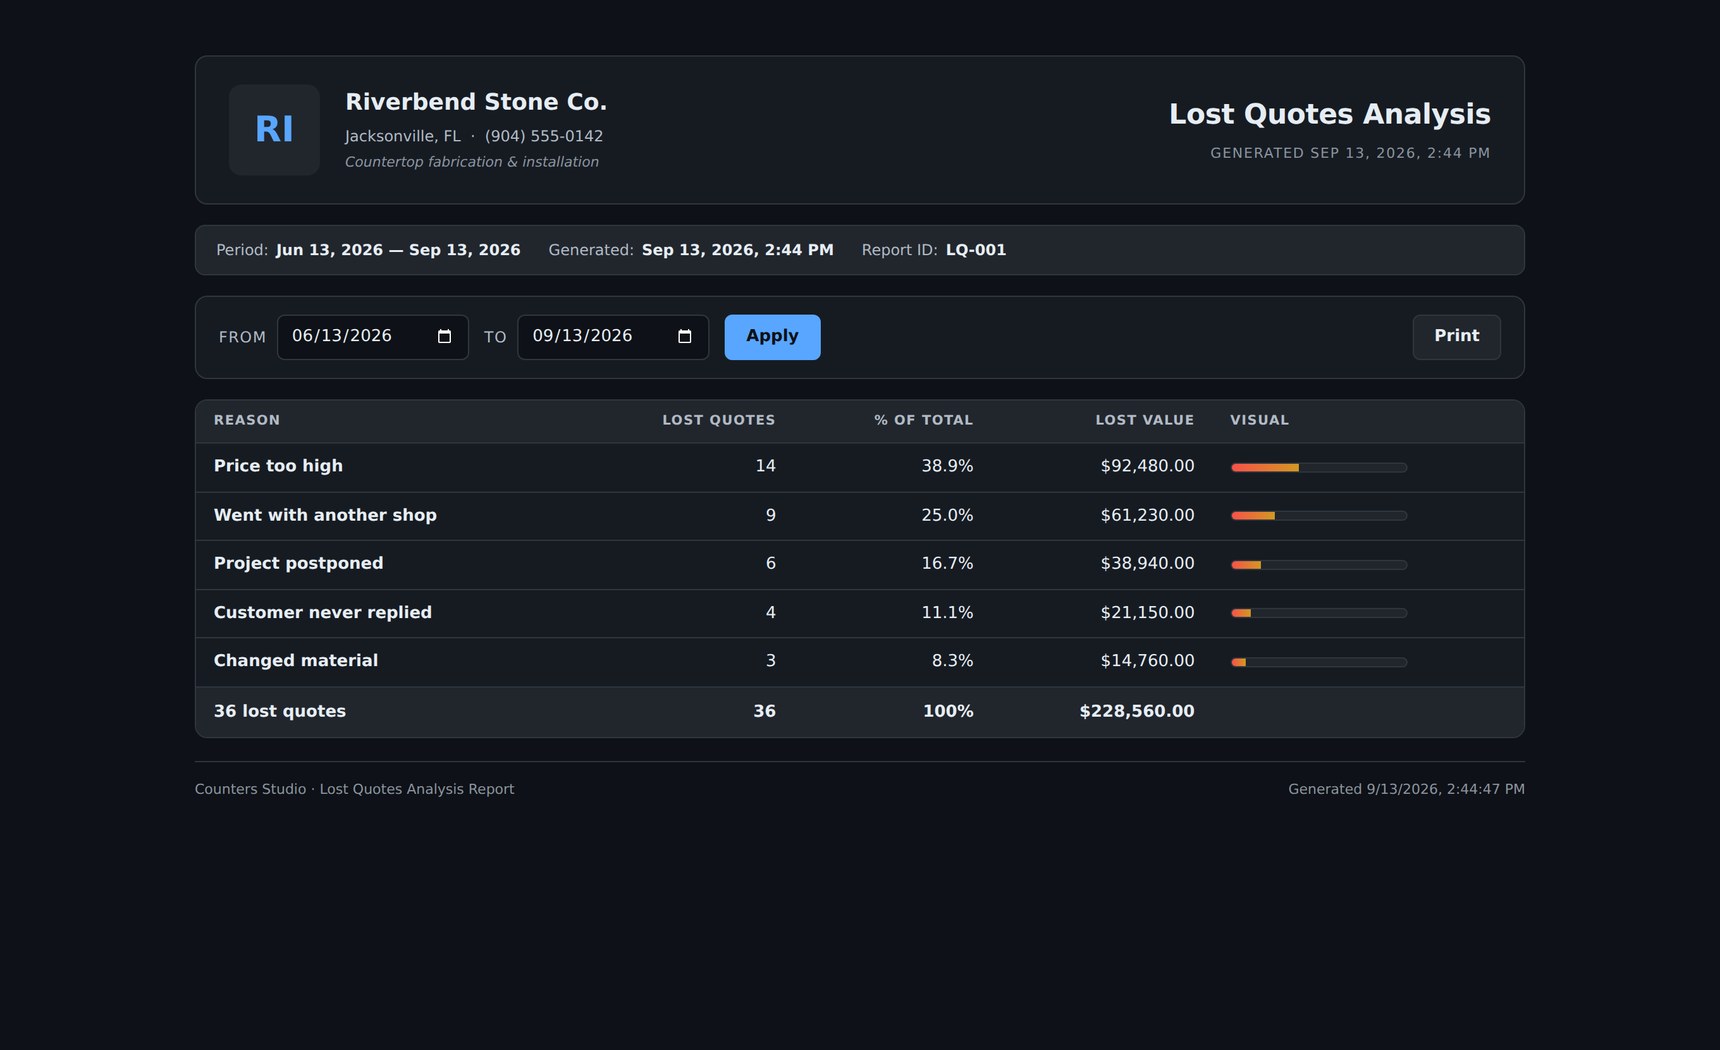Click the 14 lost quotes count
Screen dimensions: 1720x1050
coord(765,466)
